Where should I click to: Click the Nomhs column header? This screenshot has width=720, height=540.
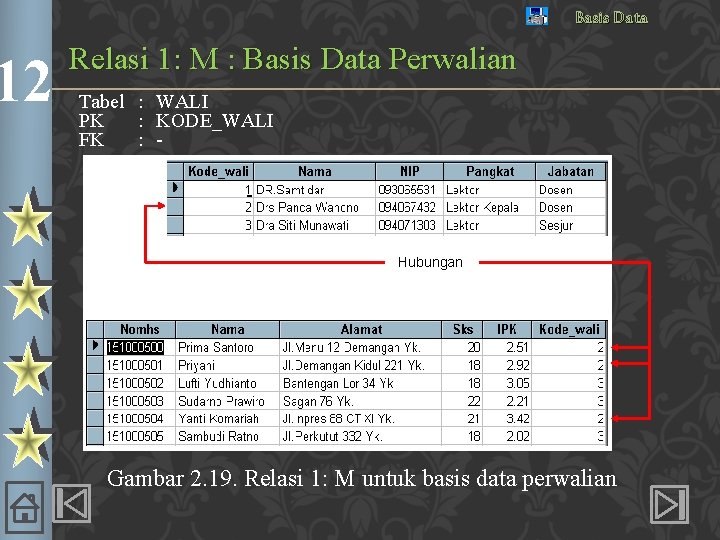click(140, 329)
